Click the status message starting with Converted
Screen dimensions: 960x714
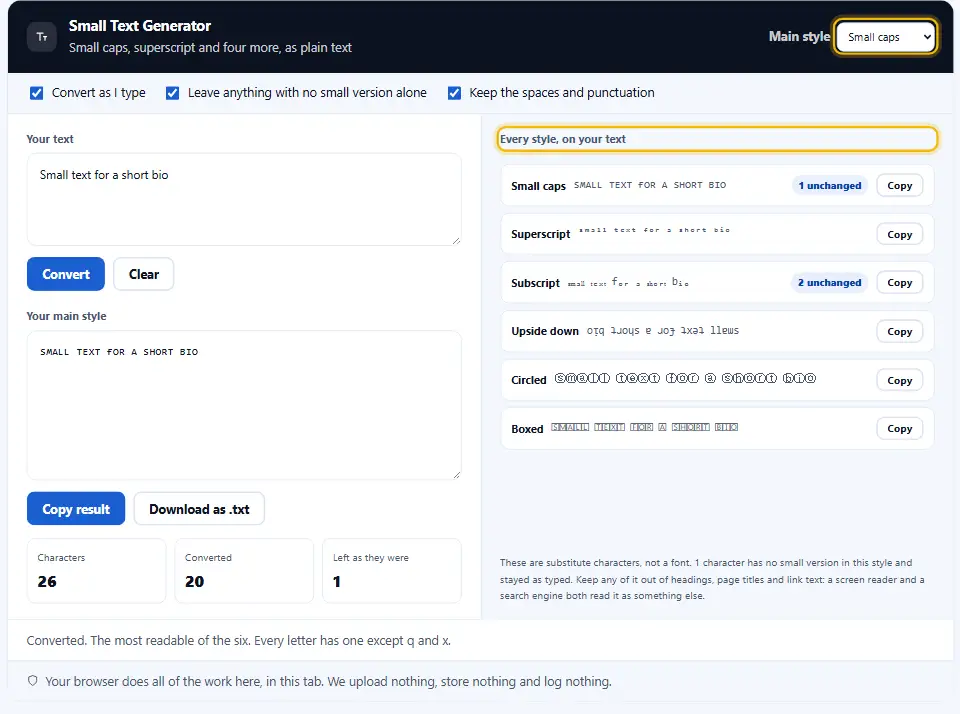point(239,641)
